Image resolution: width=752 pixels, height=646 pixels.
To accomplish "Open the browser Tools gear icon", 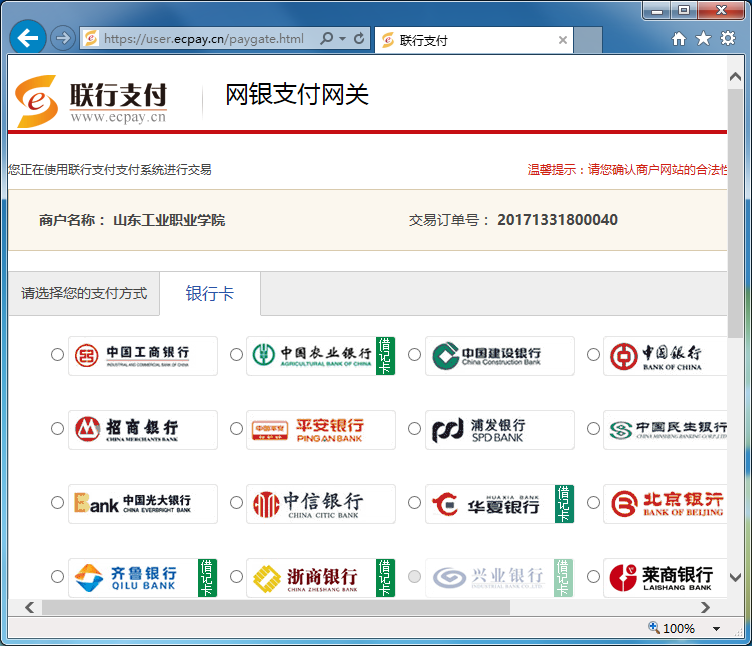I will click(728, 39).
